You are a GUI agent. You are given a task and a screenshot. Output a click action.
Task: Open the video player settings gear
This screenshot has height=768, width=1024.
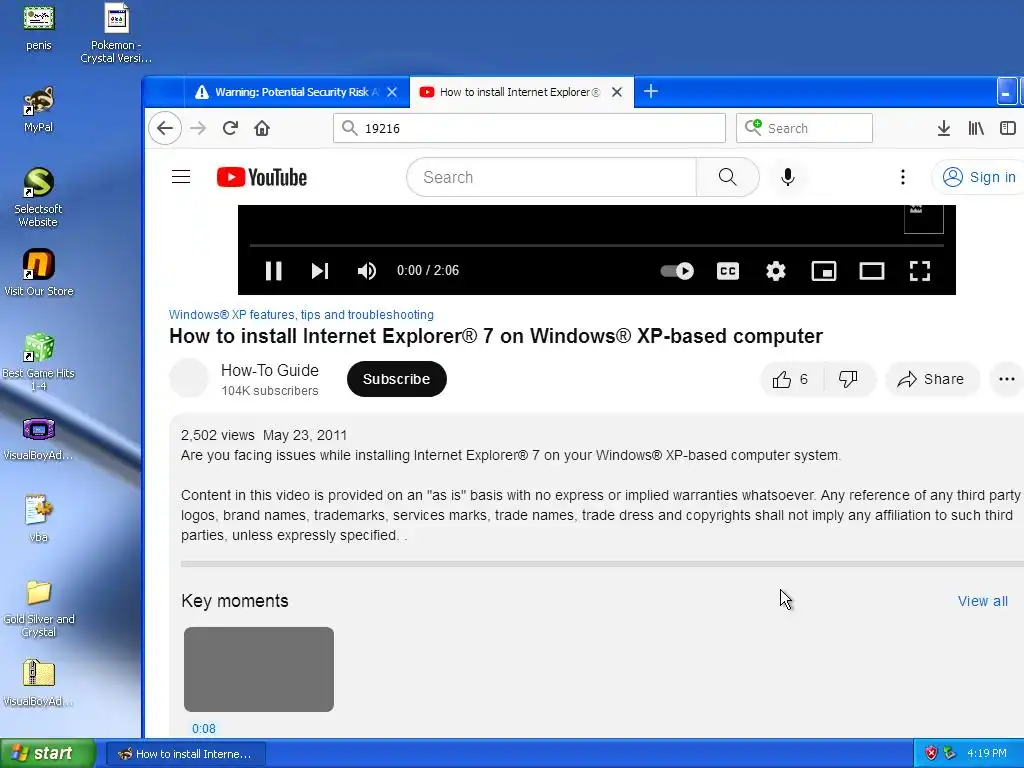click(776, 270)
